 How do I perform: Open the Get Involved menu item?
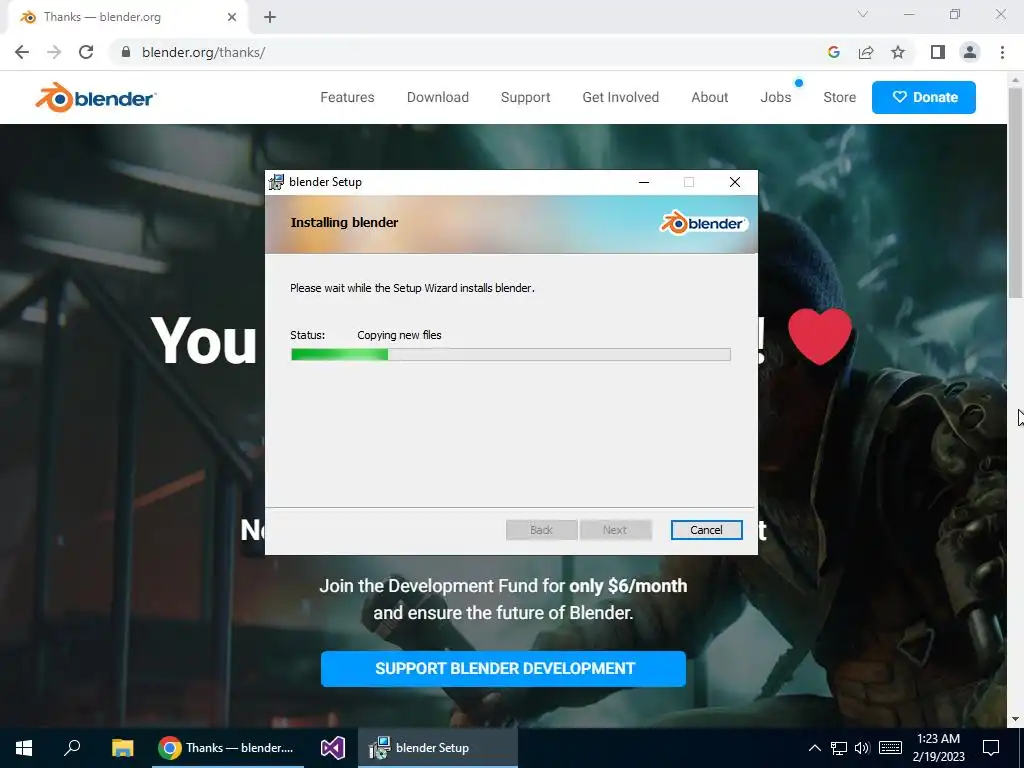(620, 97)
